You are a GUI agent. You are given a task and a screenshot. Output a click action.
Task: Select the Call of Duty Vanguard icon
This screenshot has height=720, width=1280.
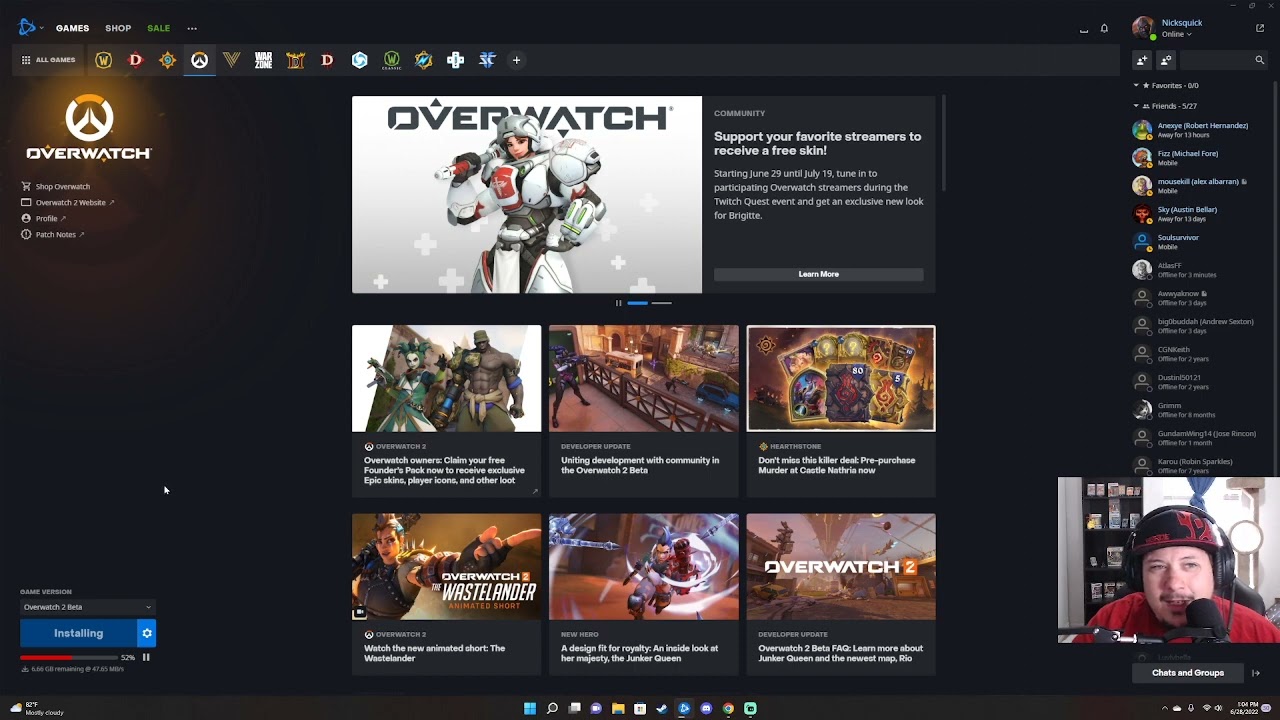[x=231, y=60]
